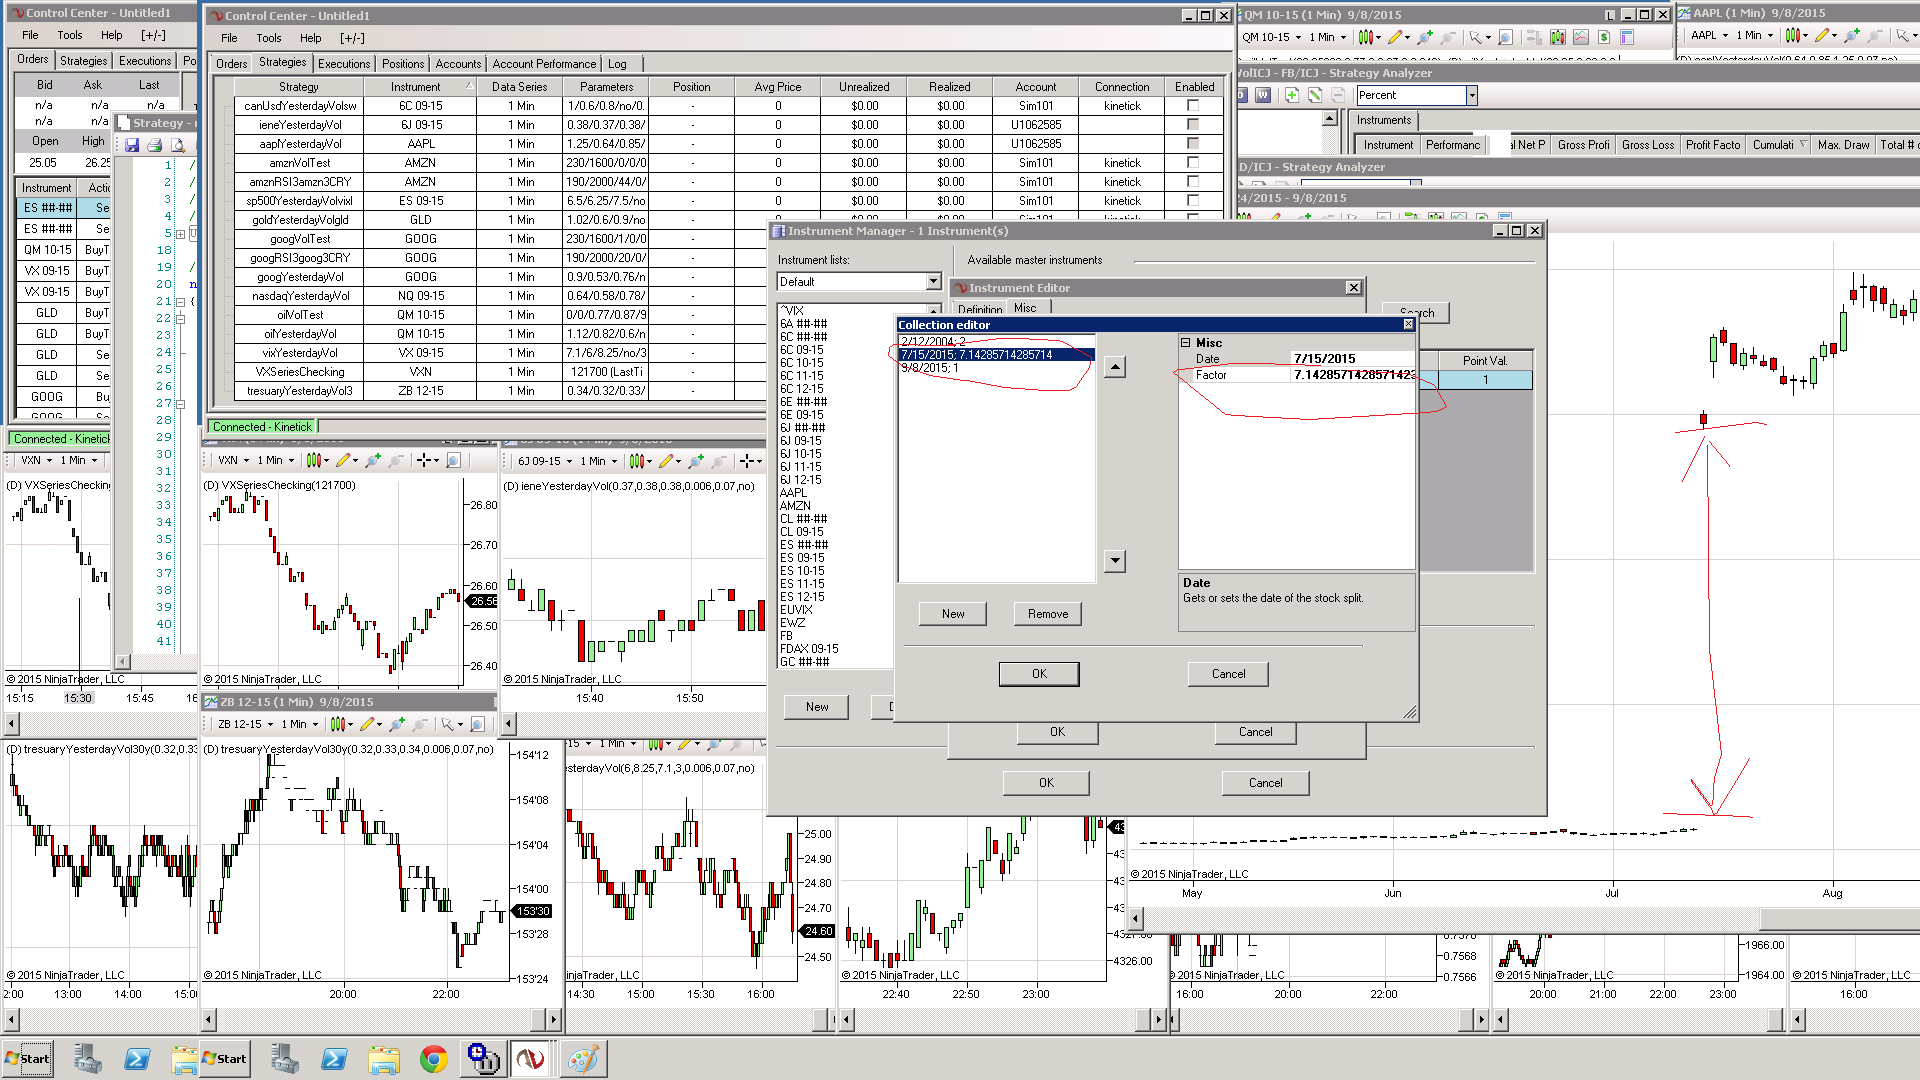Click the zoom in icon on QM chart toolbar
The image size is (1920, 1080).
(x=1425, y=37)
